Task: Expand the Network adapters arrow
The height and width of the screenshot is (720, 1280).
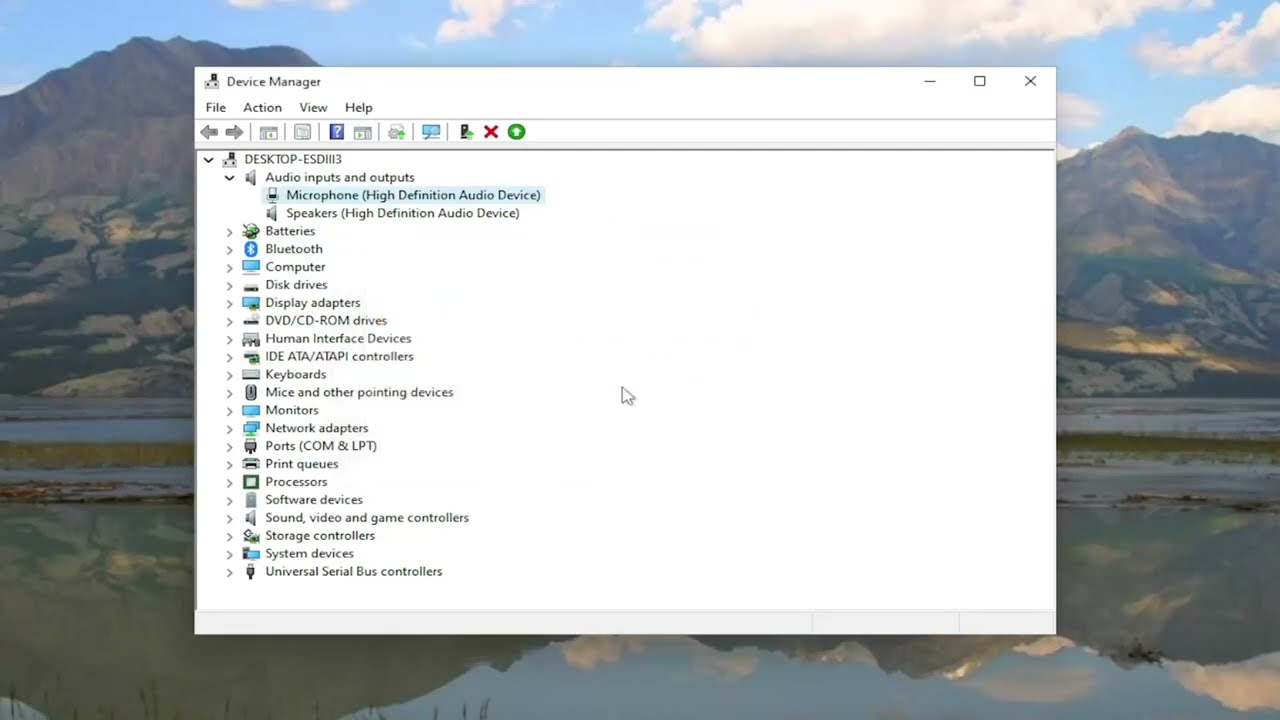Action: (x=229, y=429)
